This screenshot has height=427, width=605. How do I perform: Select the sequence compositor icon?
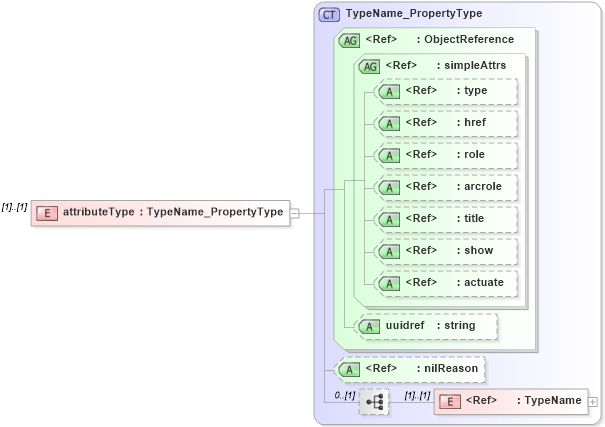[x=374, y=402]
